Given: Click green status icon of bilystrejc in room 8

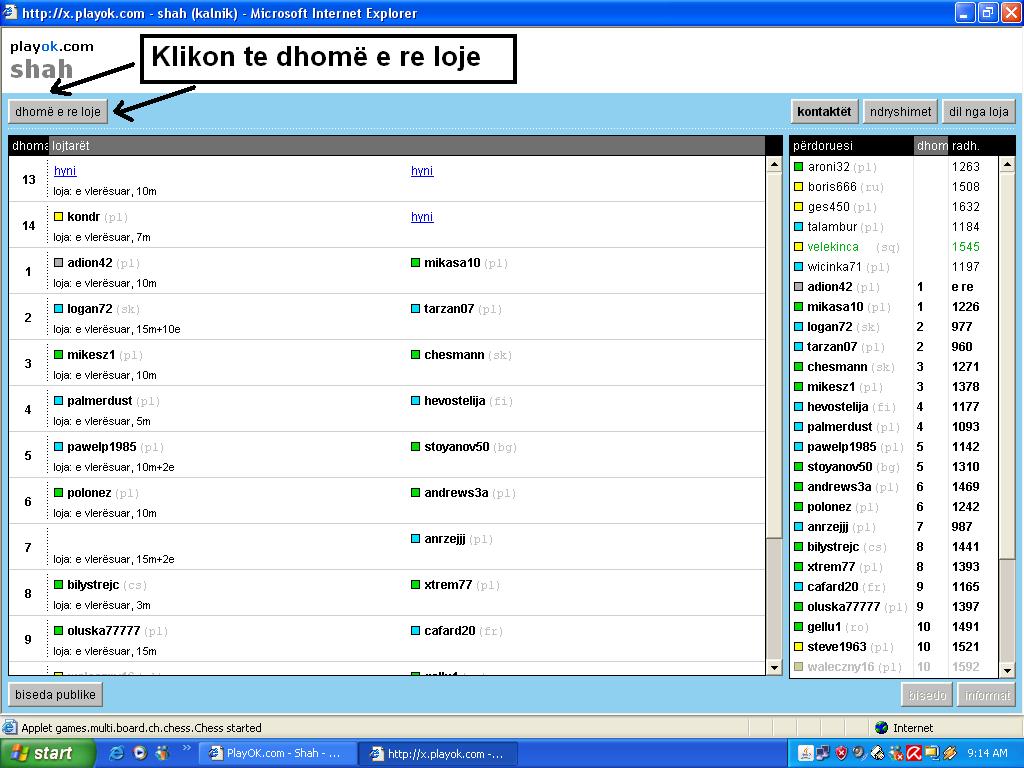Looking at the screenshot, I should tap(59, 584).
